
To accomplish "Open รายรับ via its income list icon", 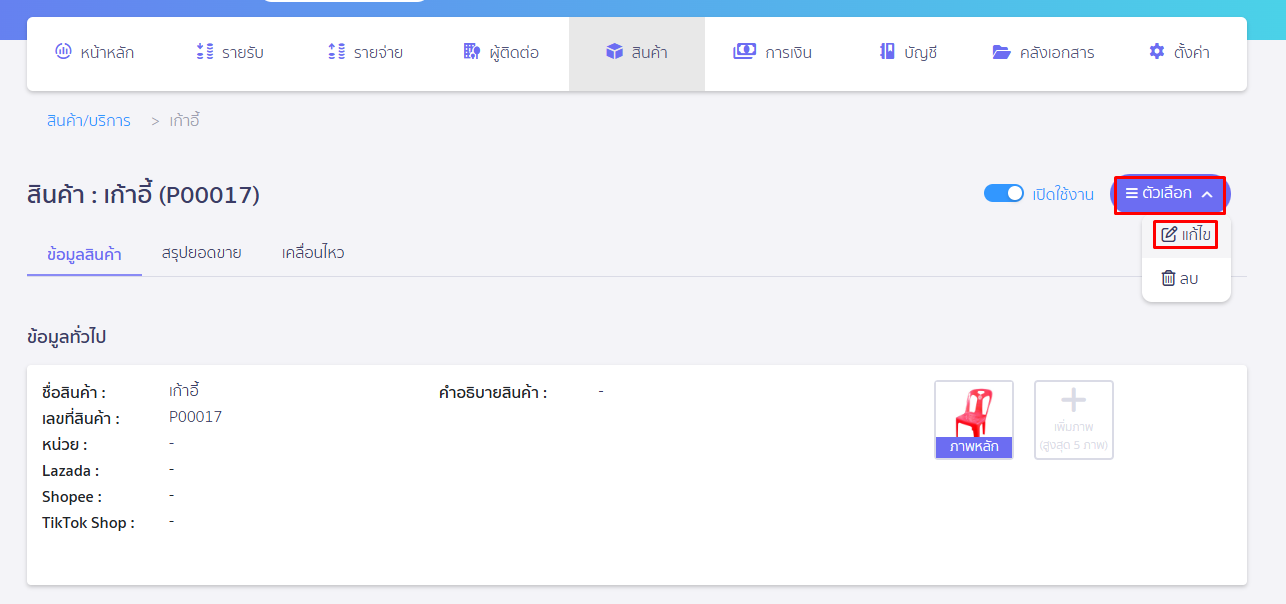I will (x=206, y=52).
